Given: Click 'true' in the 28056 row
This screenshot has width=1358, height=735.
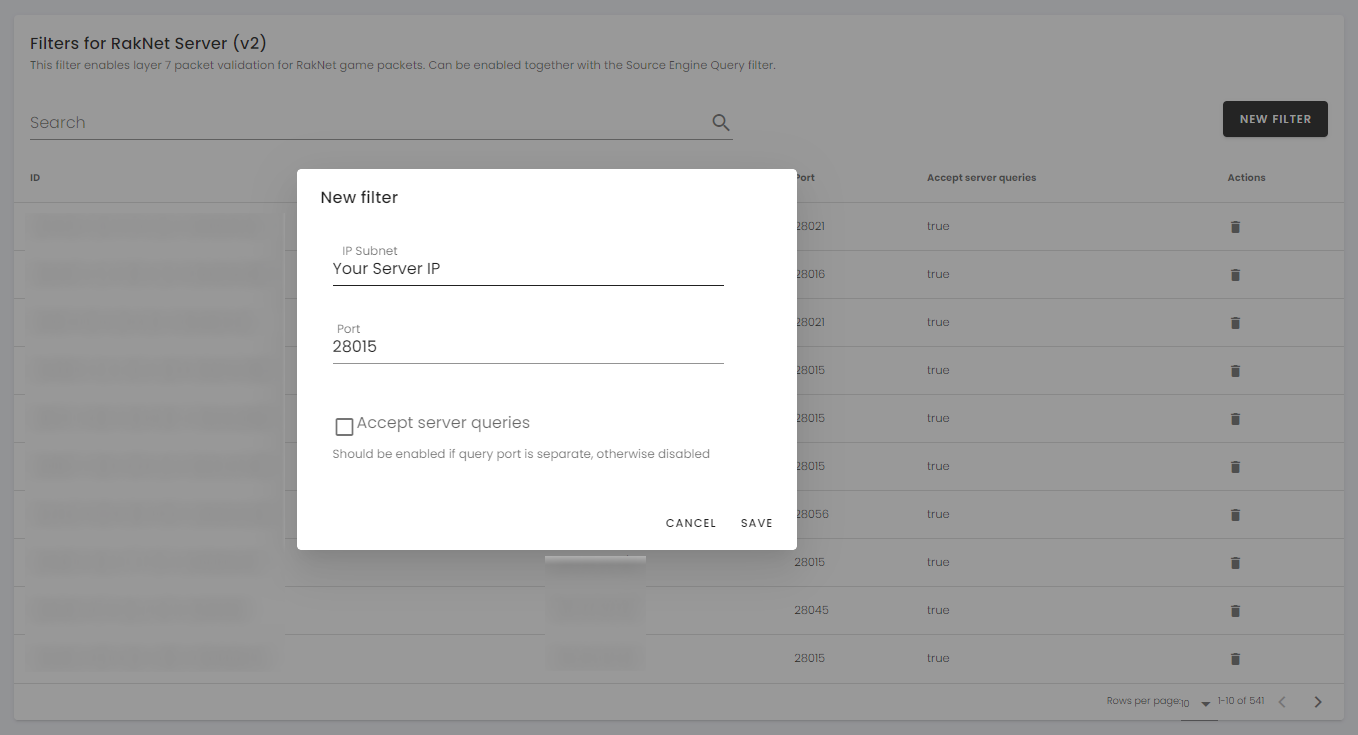Looking at the screenshot, I should click(x=938, y=514).
